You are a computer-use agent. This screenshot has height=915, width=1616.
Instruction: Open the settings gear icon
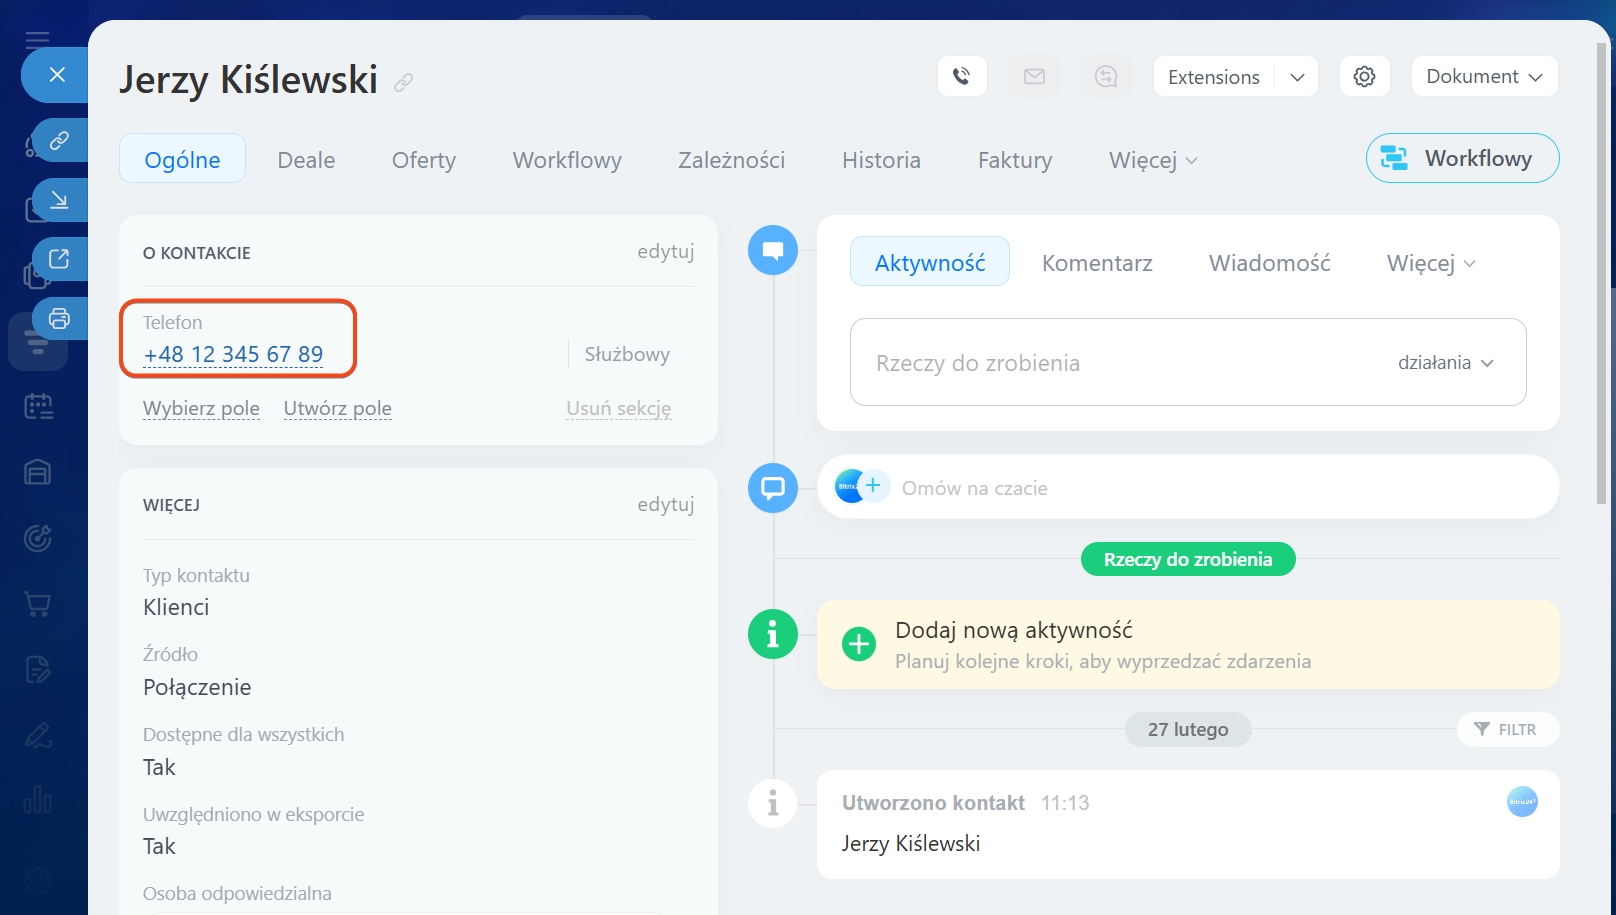click(1364, 76)
